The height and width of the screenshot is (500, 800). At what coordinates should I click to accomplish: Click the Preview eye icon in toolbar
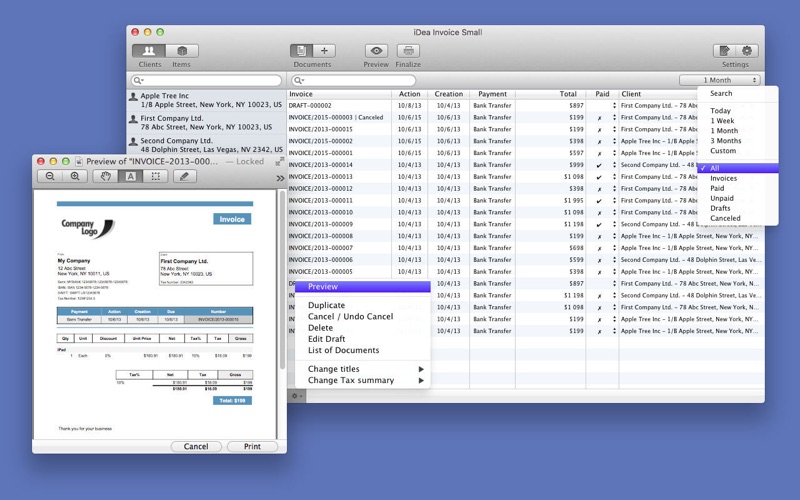pyautogui.click(x=376, y=51)
